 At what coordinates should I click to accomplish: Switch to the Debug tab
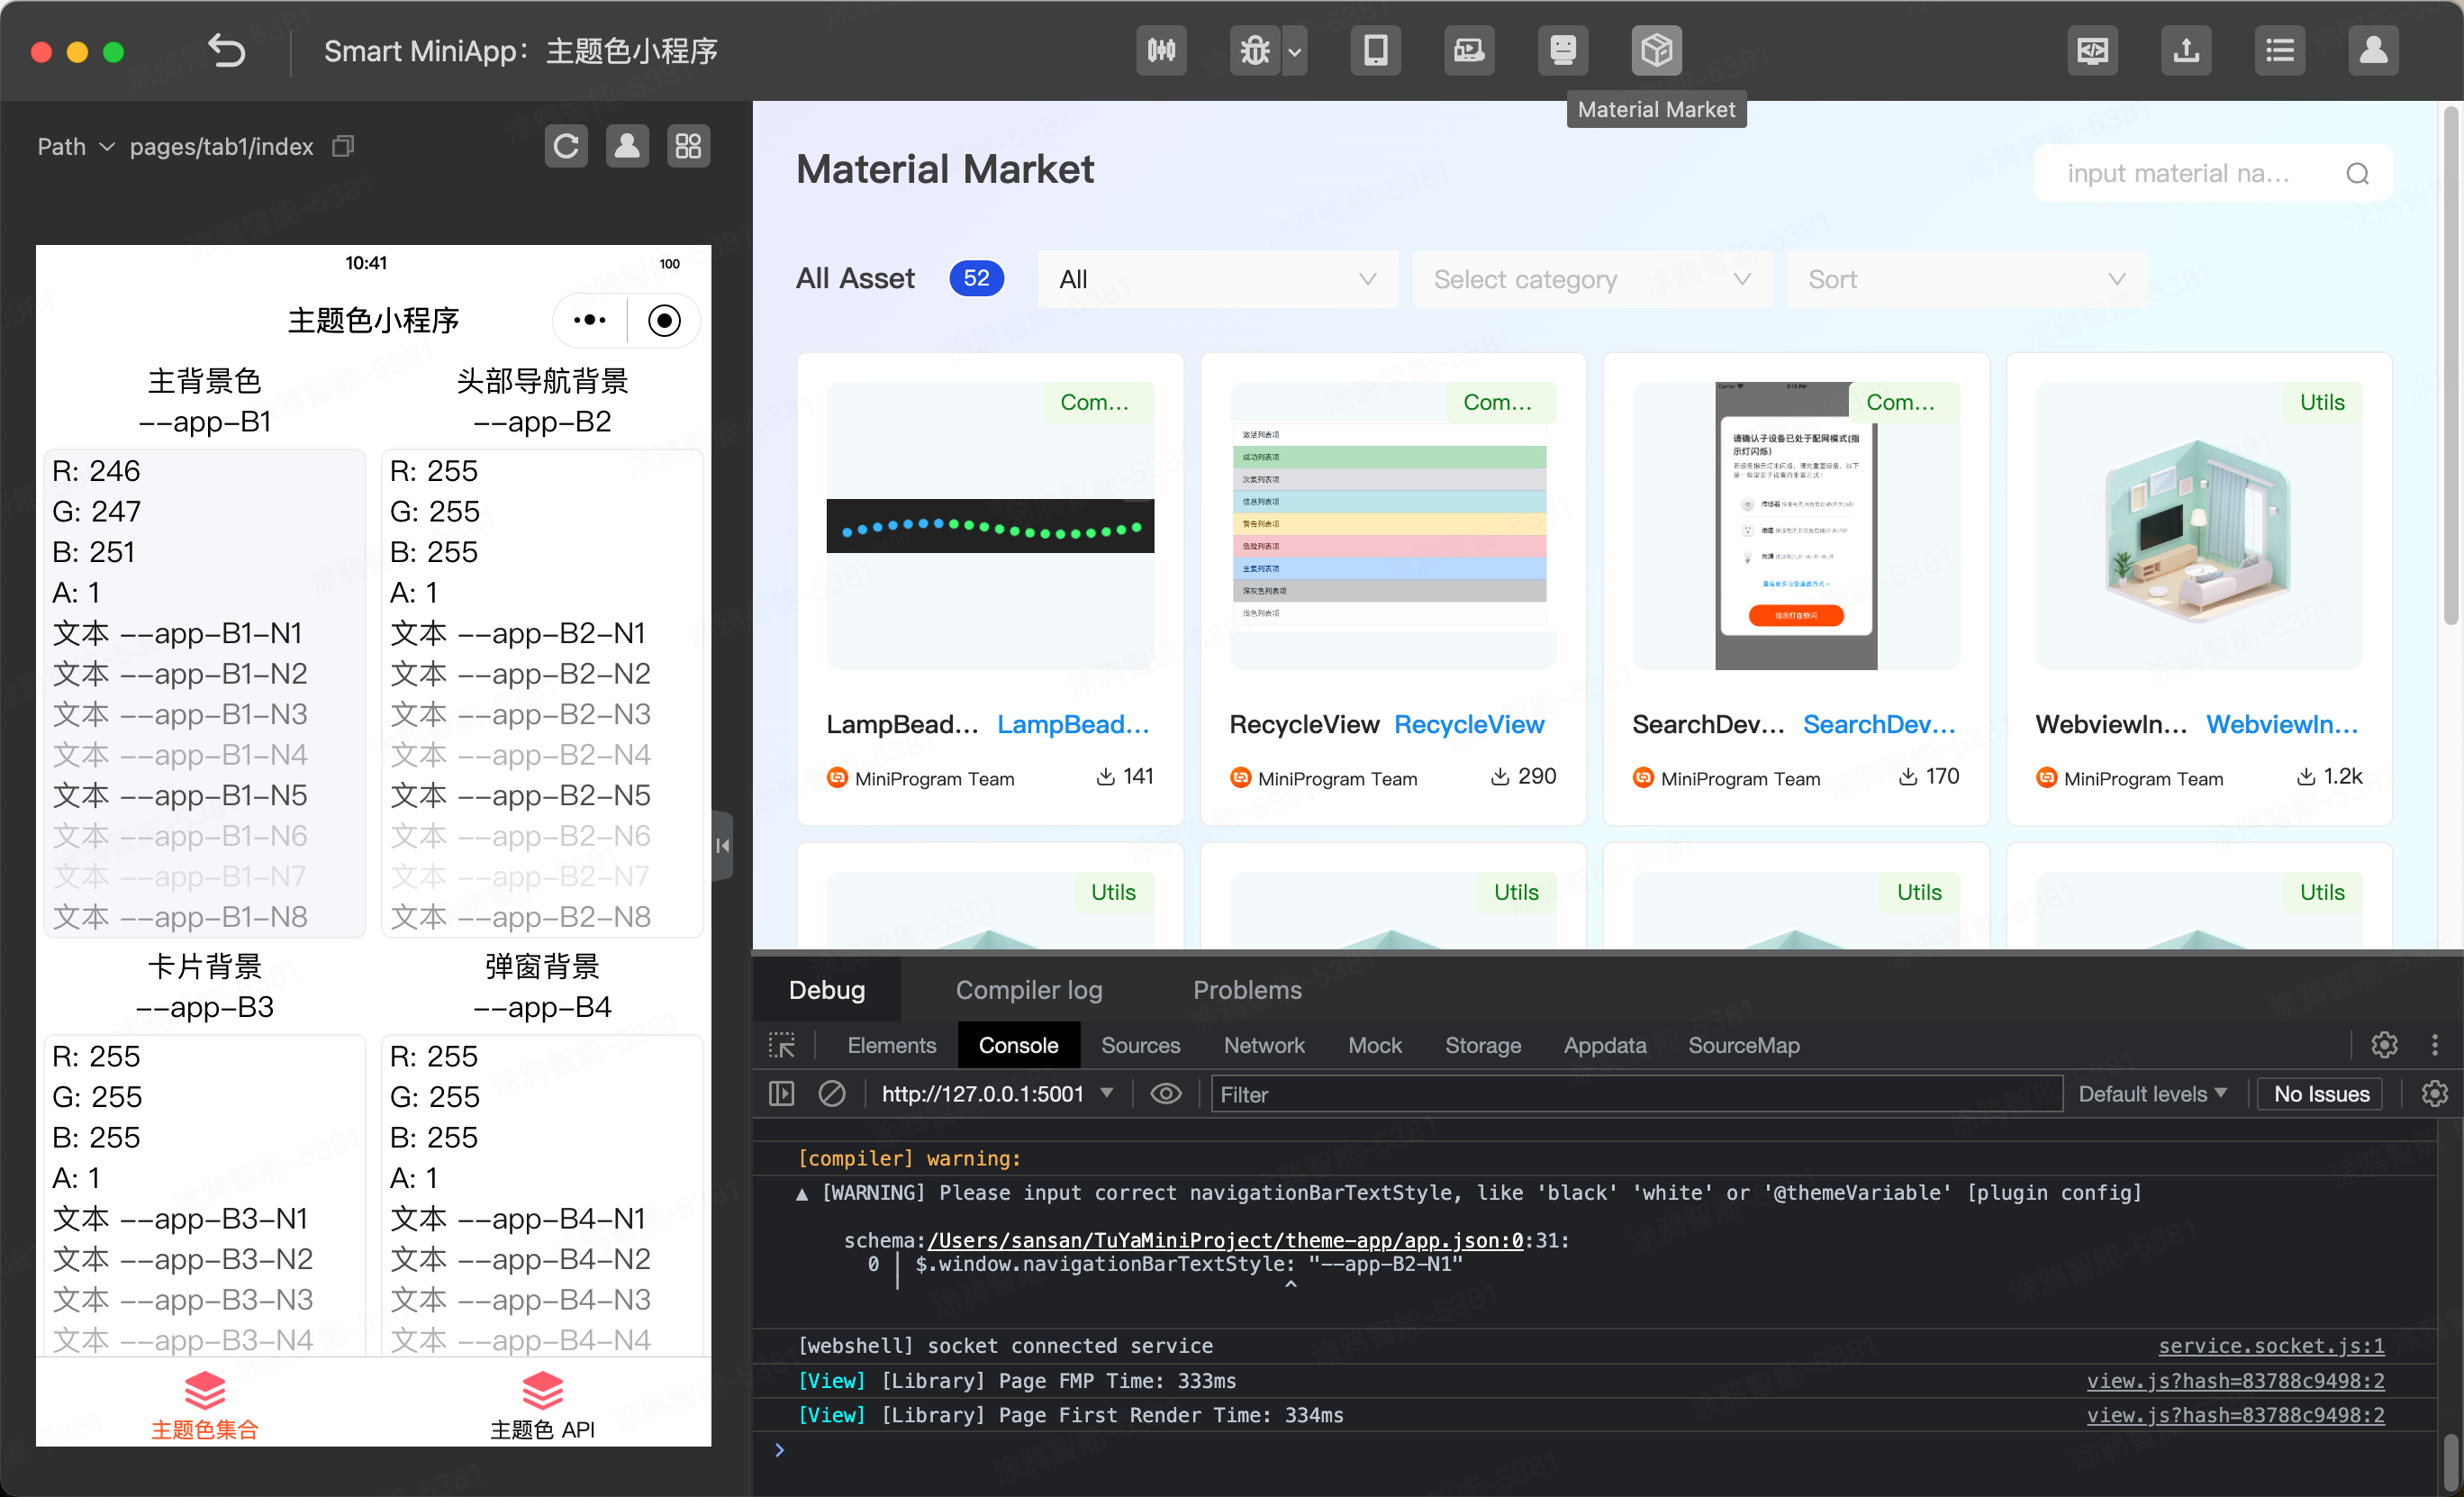[x=827, y=990]
